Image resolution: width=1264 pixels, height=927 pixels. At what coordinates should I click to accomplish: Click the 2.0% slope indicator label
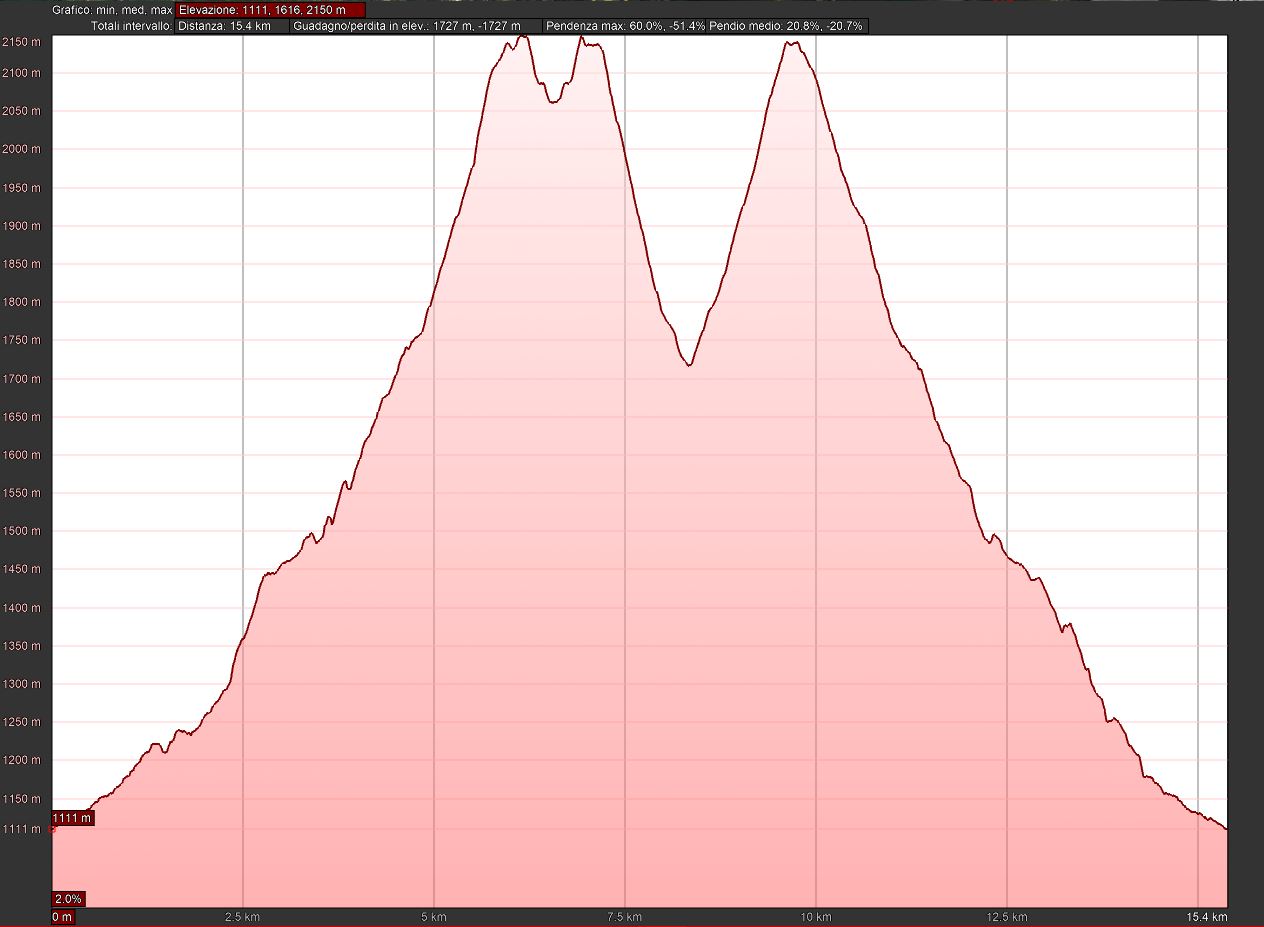(x=68, y=898)
